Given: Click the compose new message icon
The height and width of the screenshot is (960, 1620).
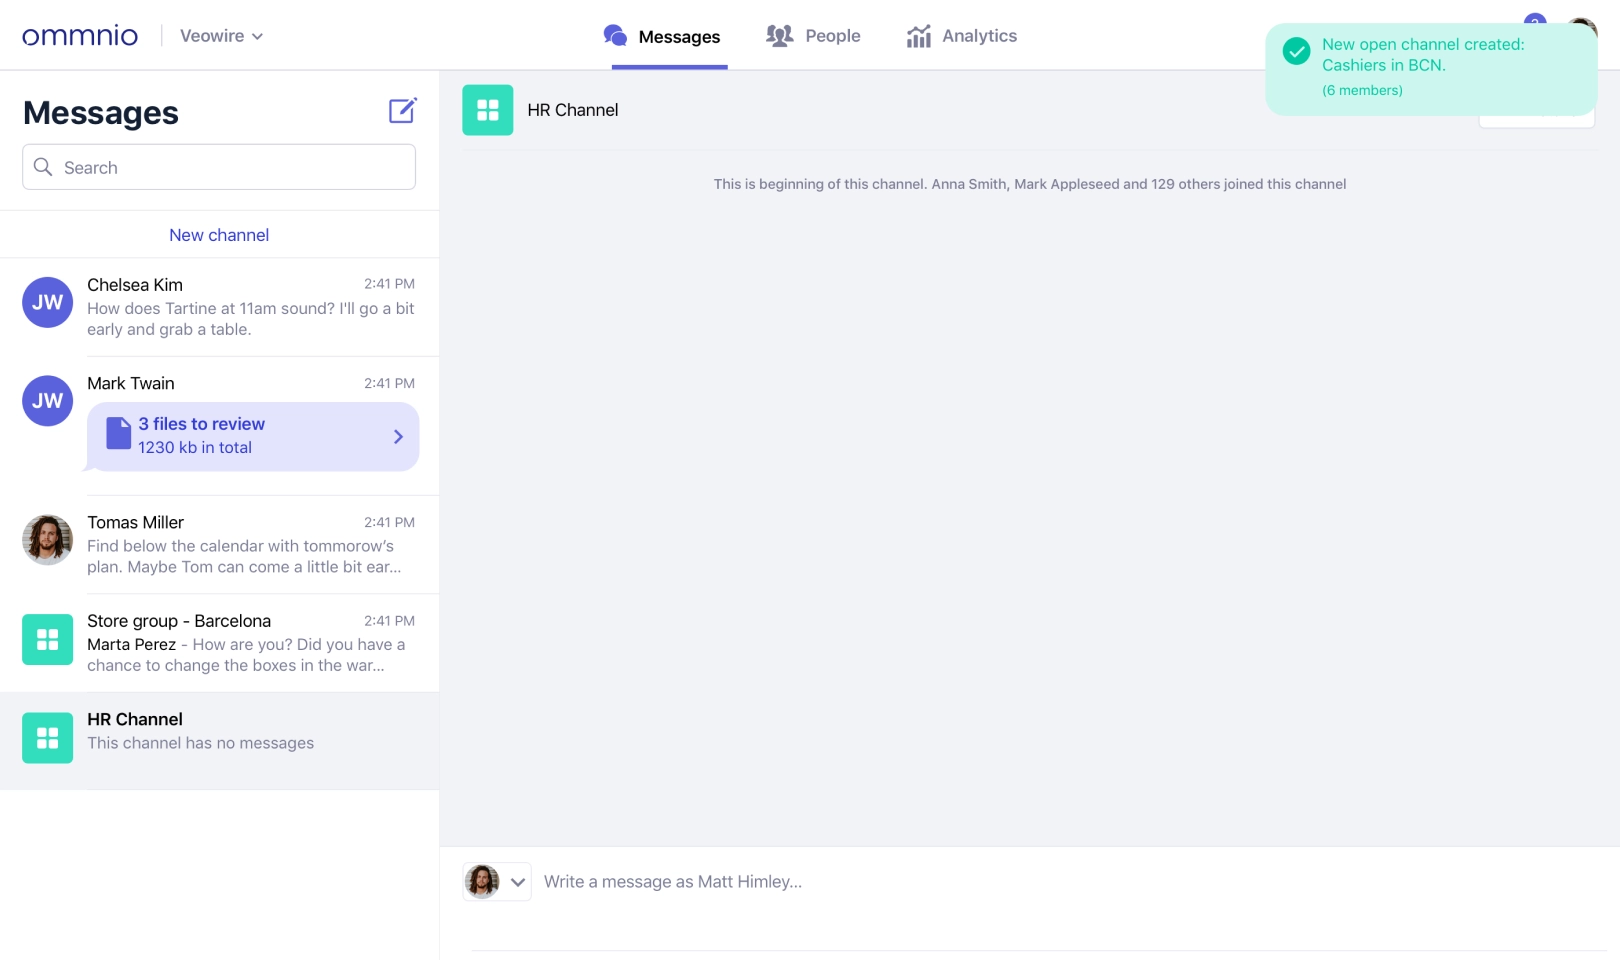Looking at the screenshot, I should pyautogui.click(x=402, y=110).
